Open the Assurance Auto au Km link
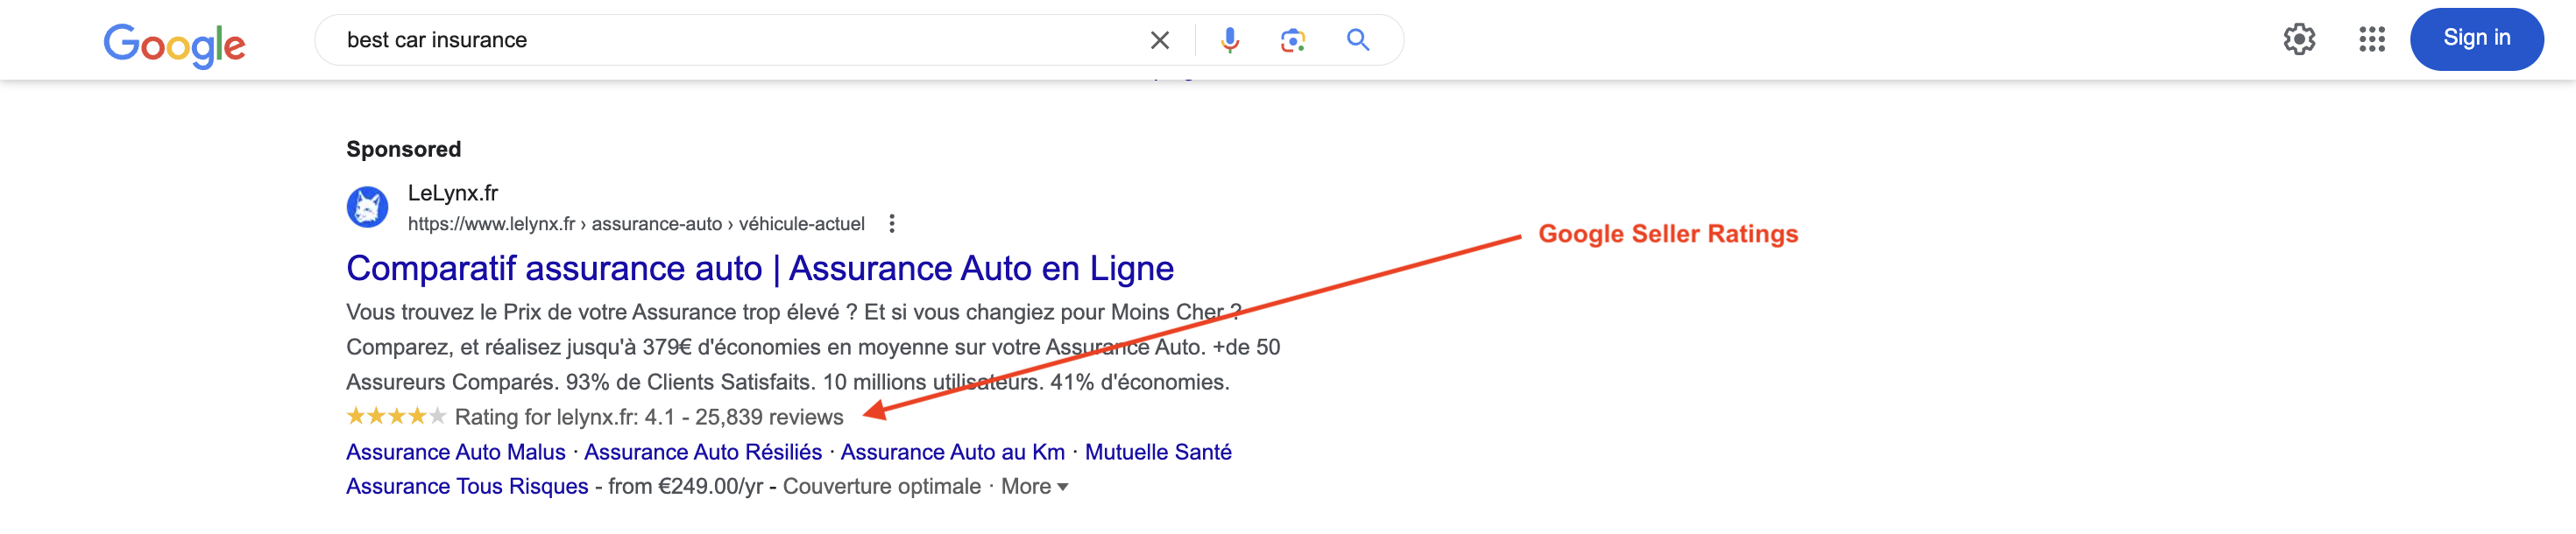Image resolution: width=2576 pixels, height=534 pixels. (x=953, y=452)
